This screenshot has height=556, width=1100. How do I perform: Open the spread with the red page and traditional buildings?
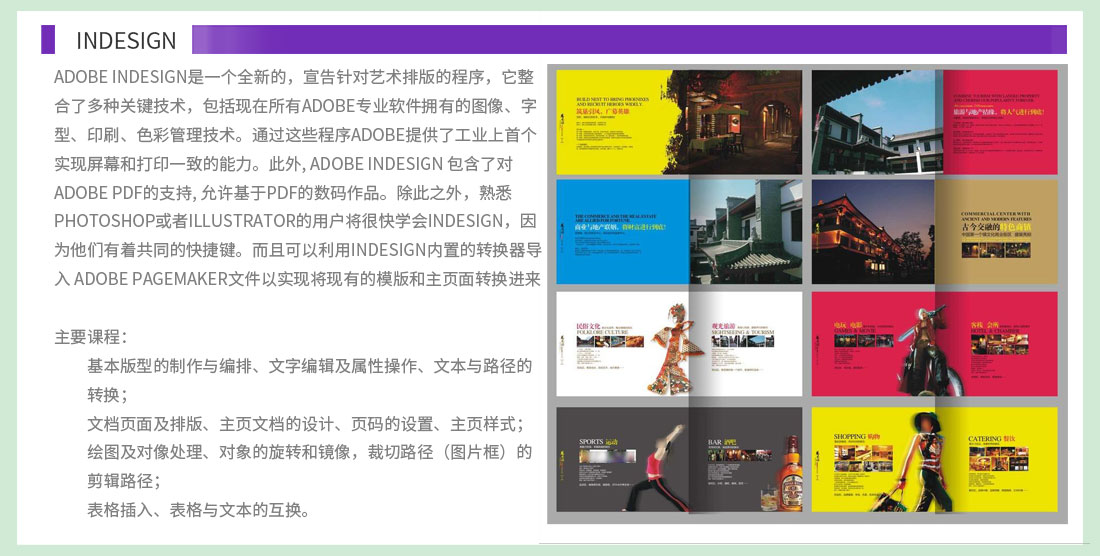(934, 122)
